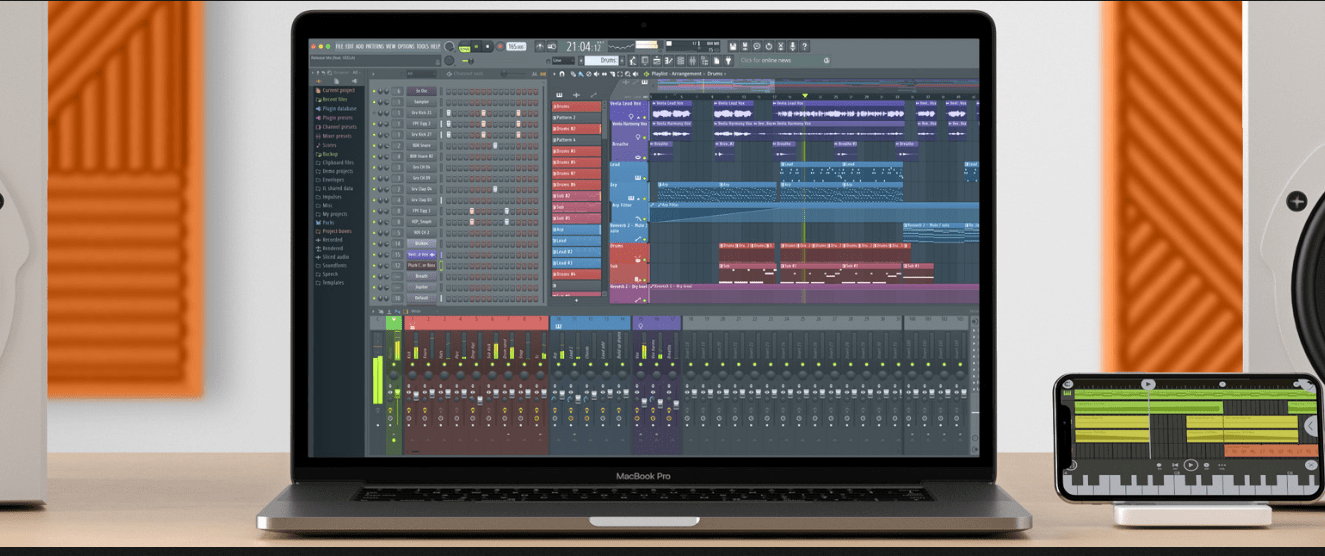Click the piano keys icon above pattern picker
Screen dimensions: 1325x556
tap(559, 95)
